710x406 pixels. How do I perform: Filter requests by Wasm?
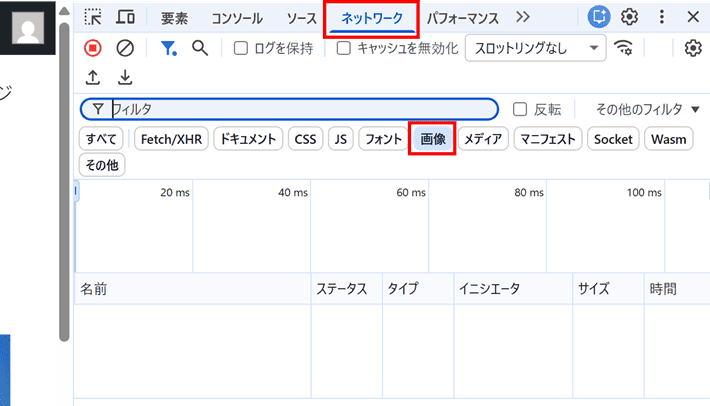(x=669, y=139)
